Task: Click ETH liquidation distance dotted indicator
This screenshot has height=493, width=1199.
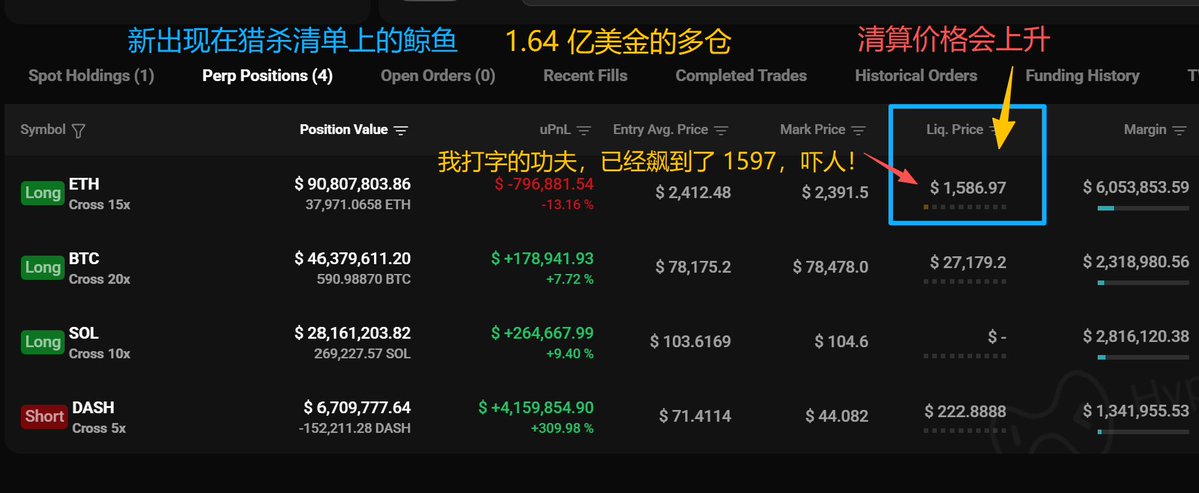Action: click(965, 207)
